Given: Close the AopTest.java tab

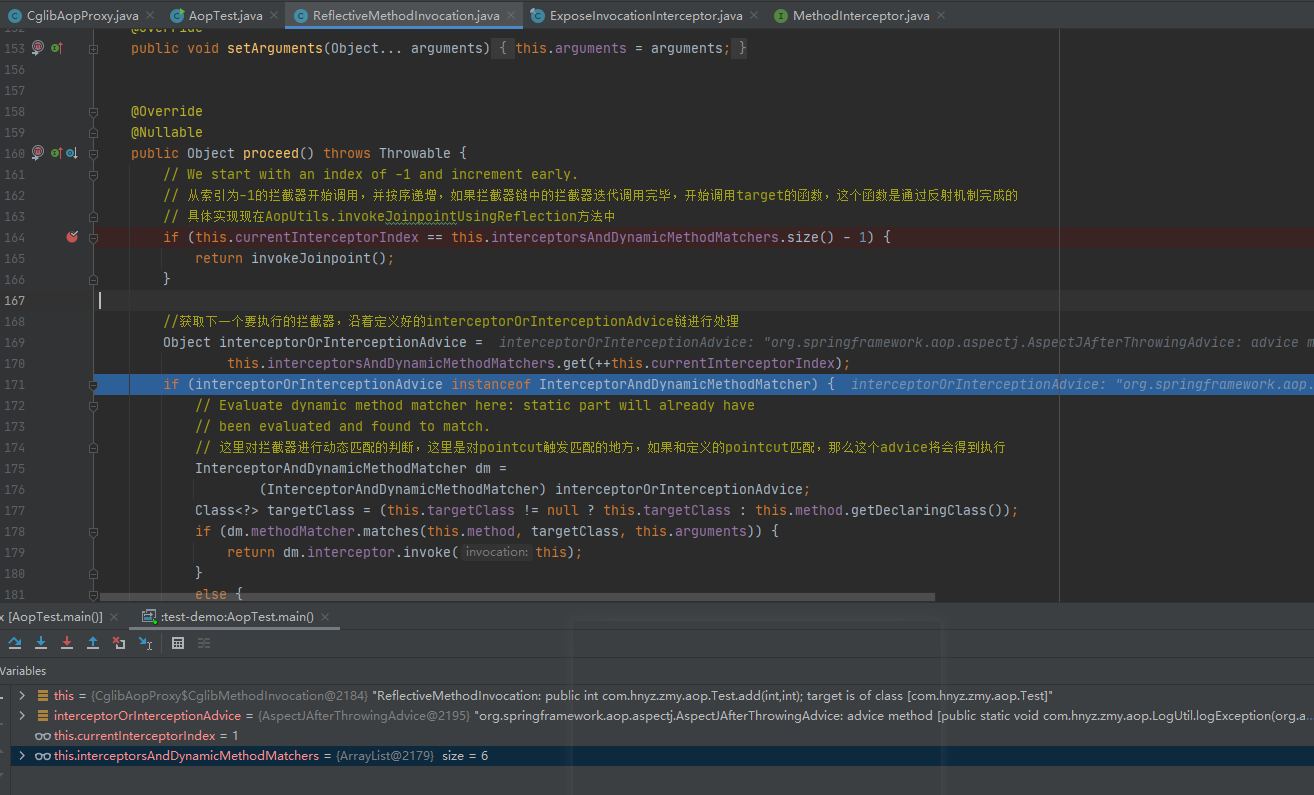Looking at the screenshot, I should 274,16.
